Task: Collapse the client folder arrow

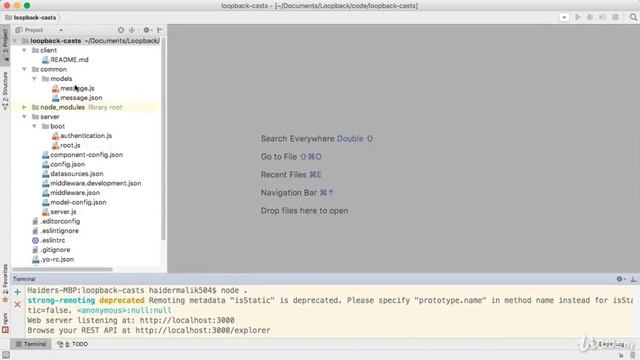Action: pos(24,50)
